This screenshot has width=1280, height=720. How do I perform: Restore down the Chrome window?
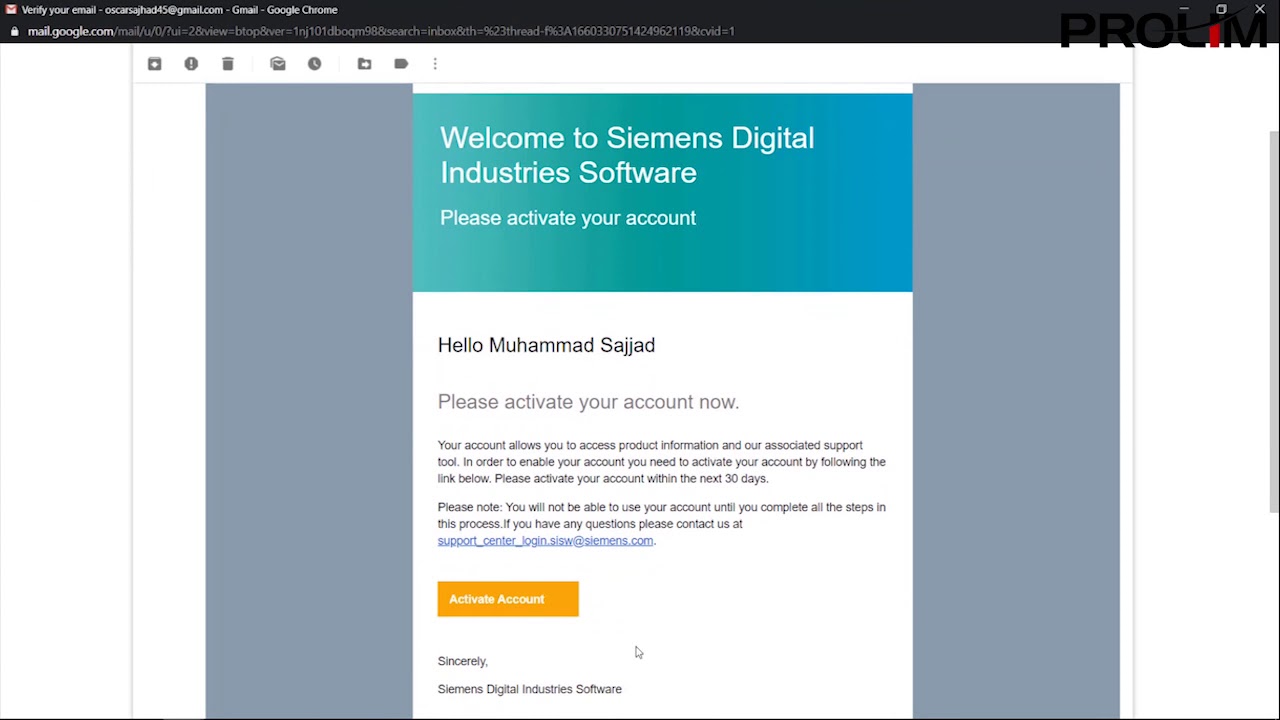click(x=1221, y=10)
